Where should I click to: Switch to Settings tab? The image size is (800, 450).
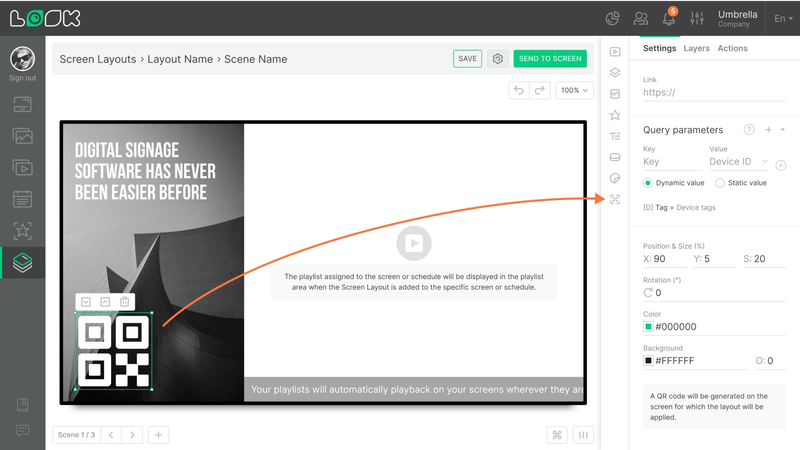[x=659, y=48]
